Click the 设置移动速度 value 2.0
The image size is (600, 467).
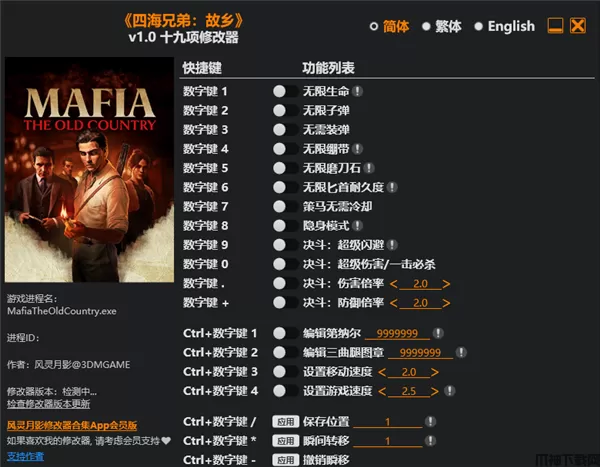click(409, 372)
